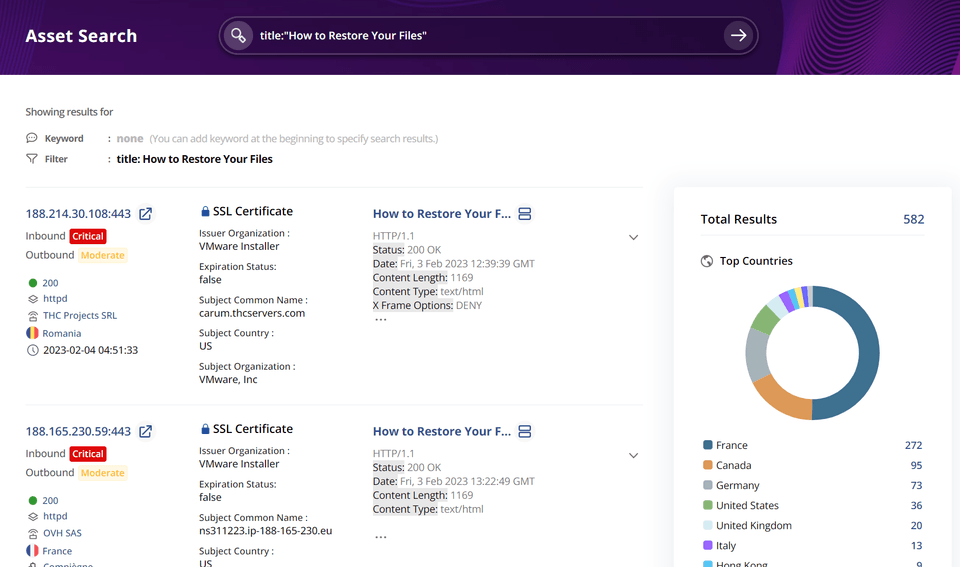The image size is (960, 567).
Task: Expand first result's HTTP details chevron
Action: coord(633,238)
